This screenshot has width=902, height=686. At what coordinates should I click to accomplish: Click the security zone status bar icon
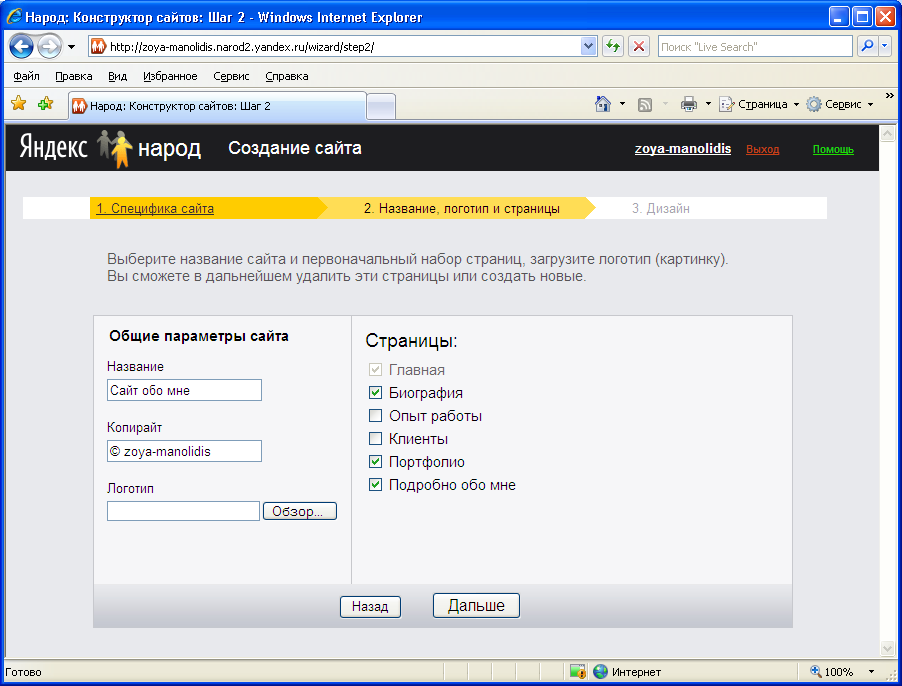click(577, 671)
